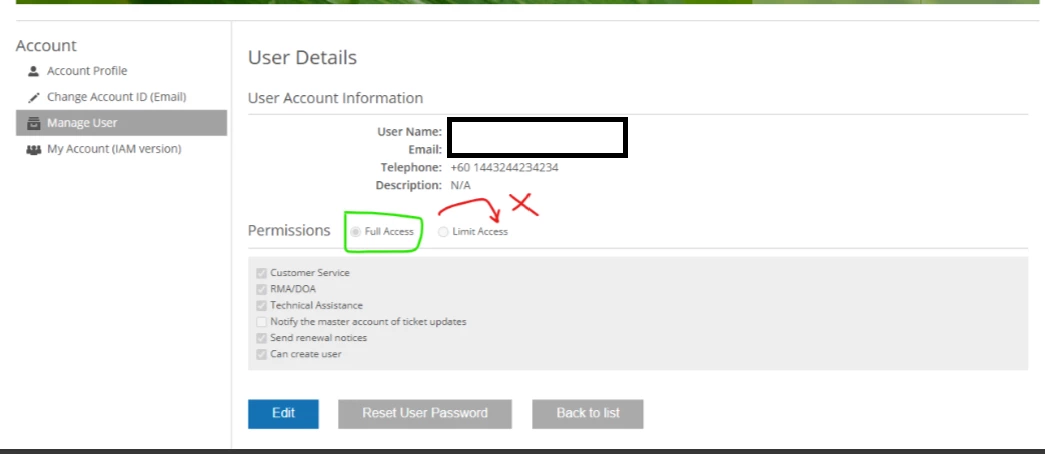Viewport: 1045px width, 454px height.
Task: Click the Description: label
Action: 409,185
